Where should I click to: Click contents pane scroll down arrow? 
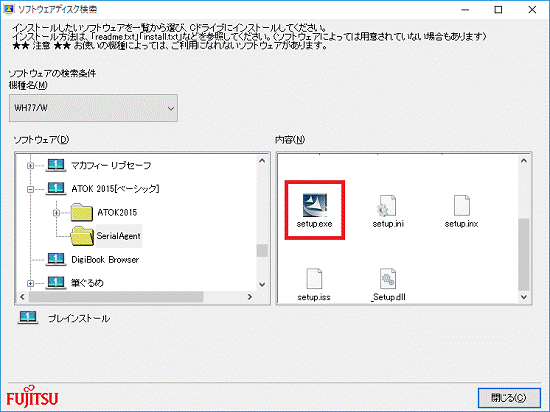point(524,297)
